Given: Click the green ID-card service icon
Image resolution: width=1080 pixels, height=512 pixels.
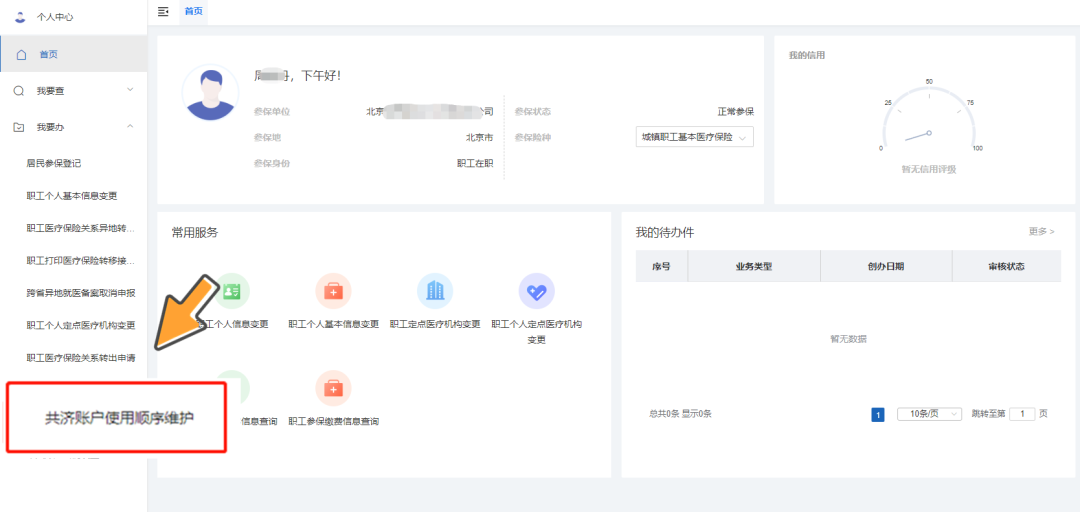Looking at the screenshot, I should [x=232, y=291].
